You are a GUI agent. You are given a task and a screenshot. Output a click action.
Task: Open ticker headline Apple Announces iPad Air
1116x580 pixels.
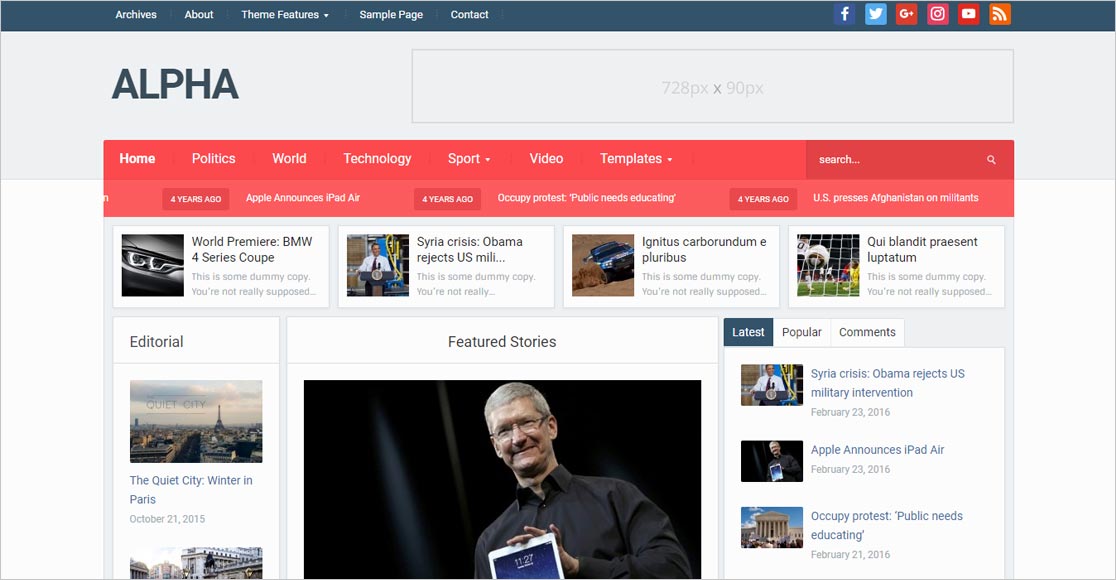tap(302, 198)
